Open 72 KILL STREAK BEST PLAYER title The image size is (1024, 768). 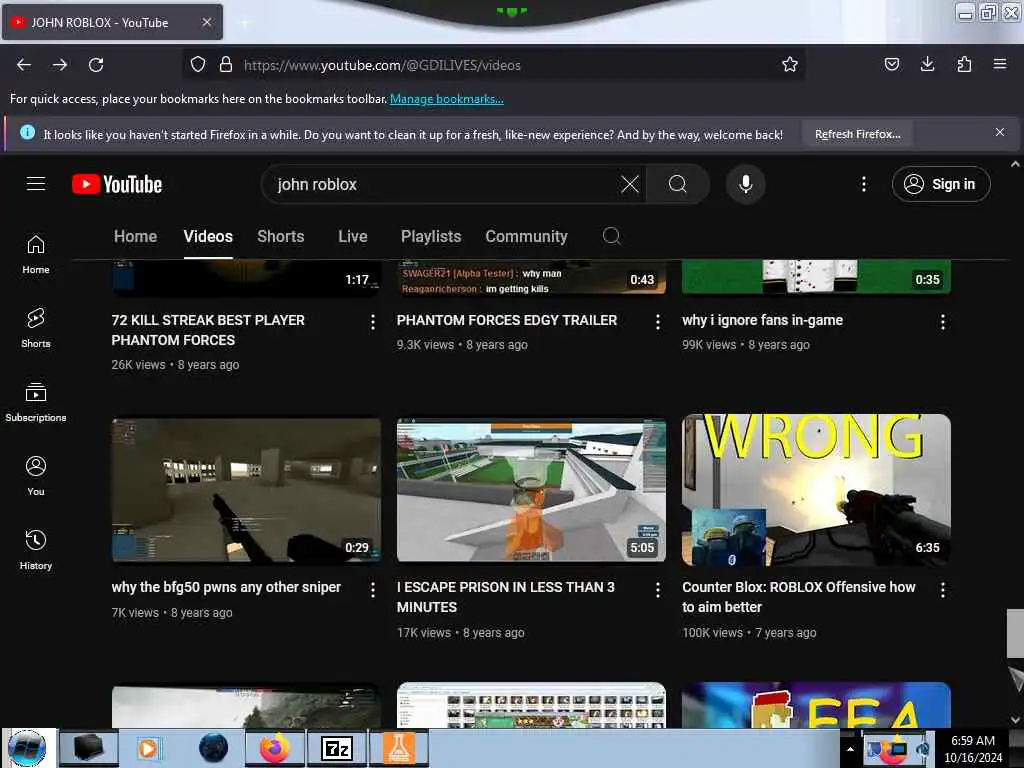coord(208,330)
